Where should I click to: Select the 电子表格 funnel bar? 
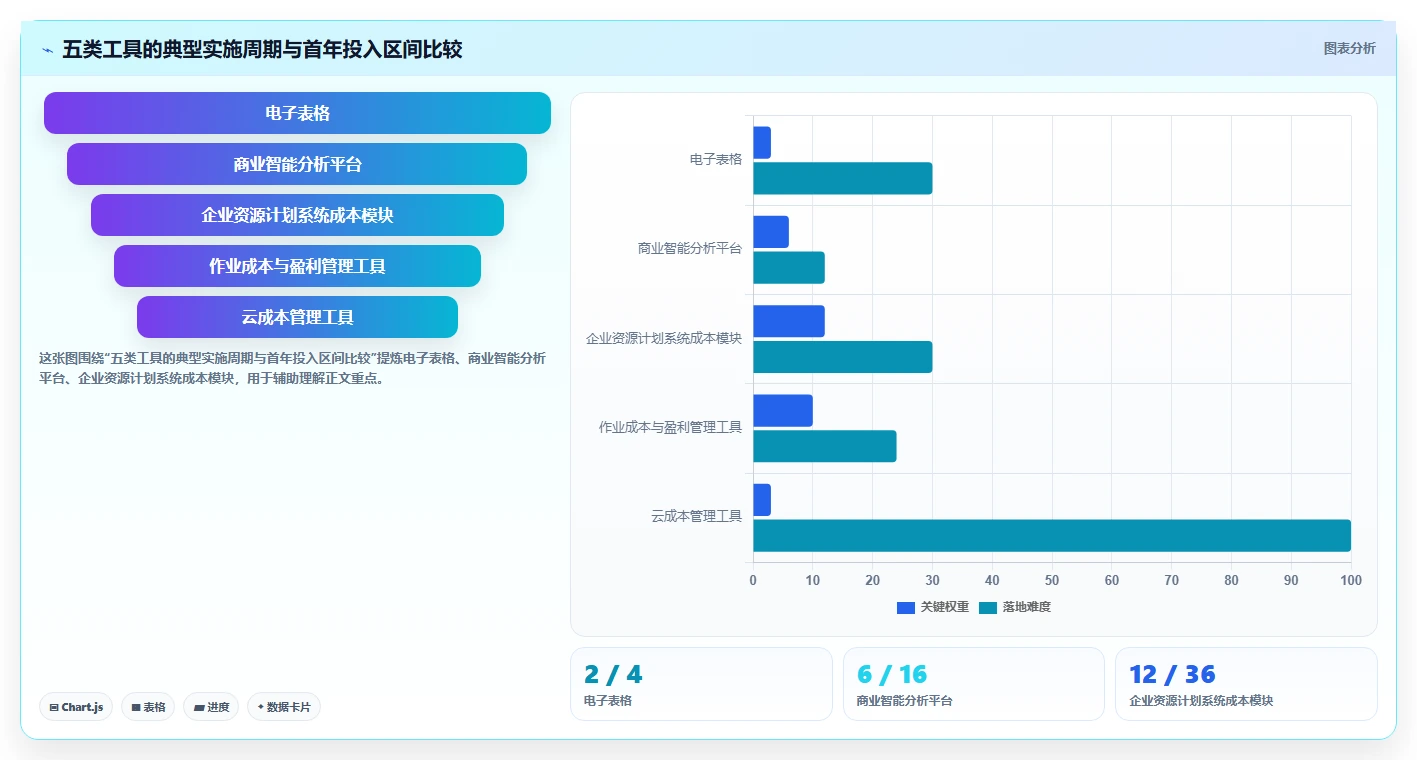297,113
